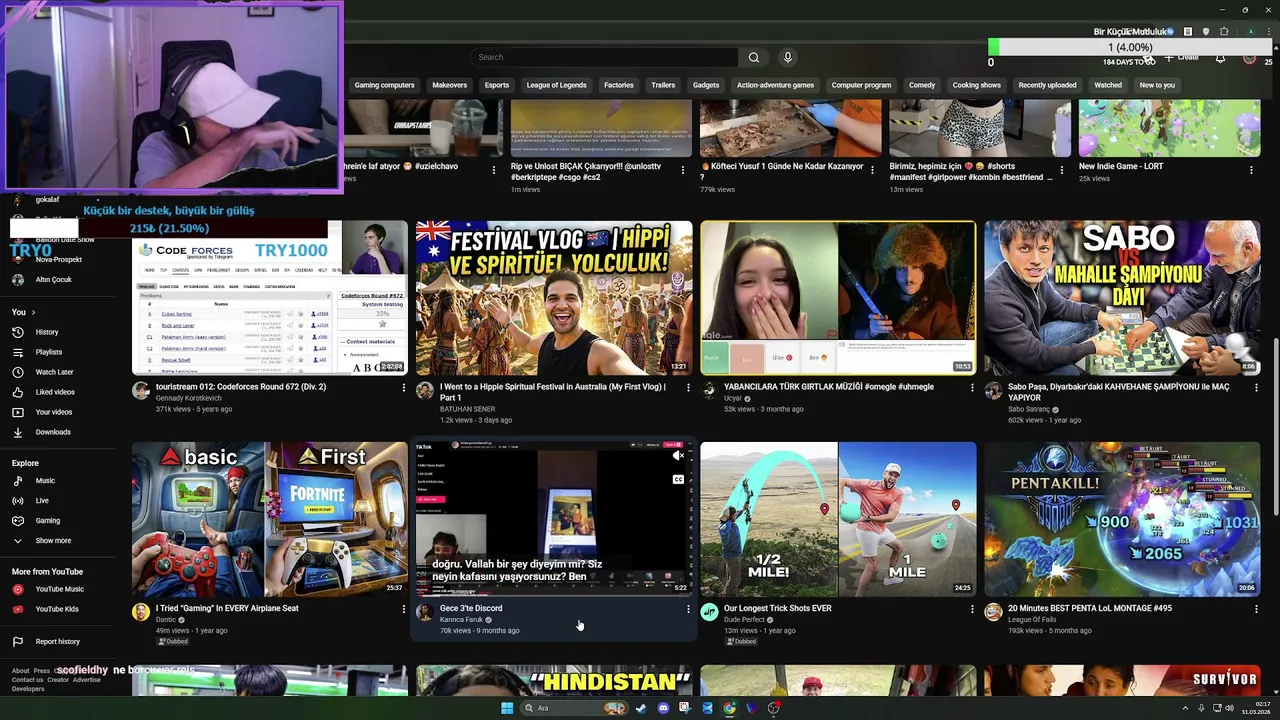Open YouTube notifications bell
Image resolution: width=1280 pixels, height=720 pixels.
pos(1220,58)
